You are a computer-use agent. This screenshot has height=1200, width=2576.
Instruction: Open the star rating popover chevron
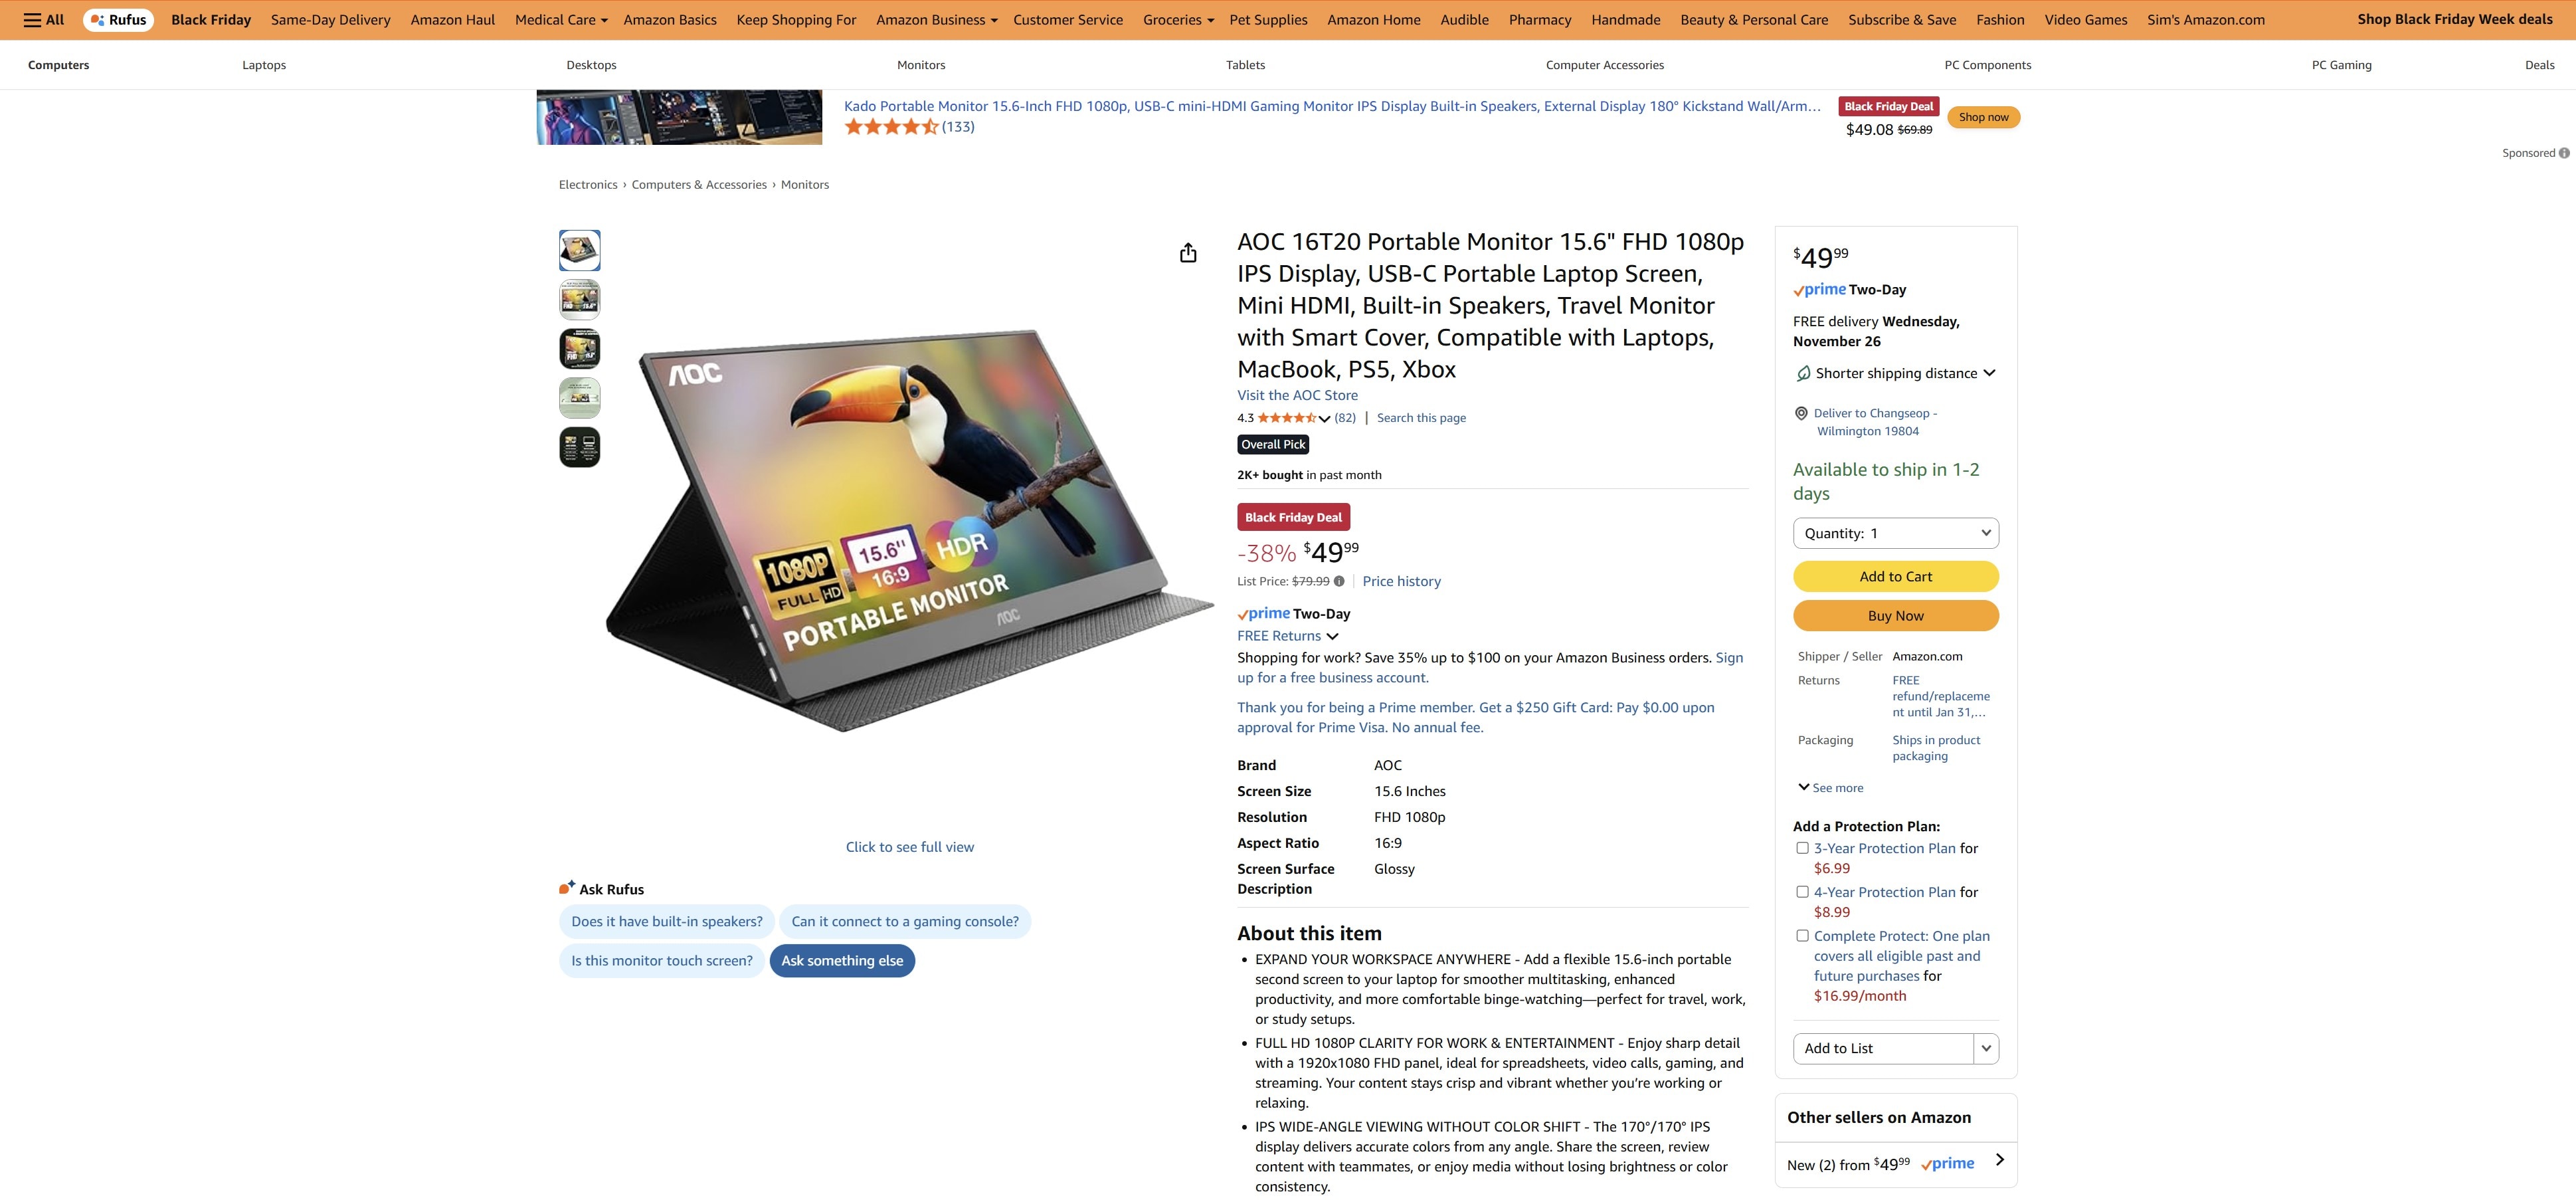tap(1324, 419)
